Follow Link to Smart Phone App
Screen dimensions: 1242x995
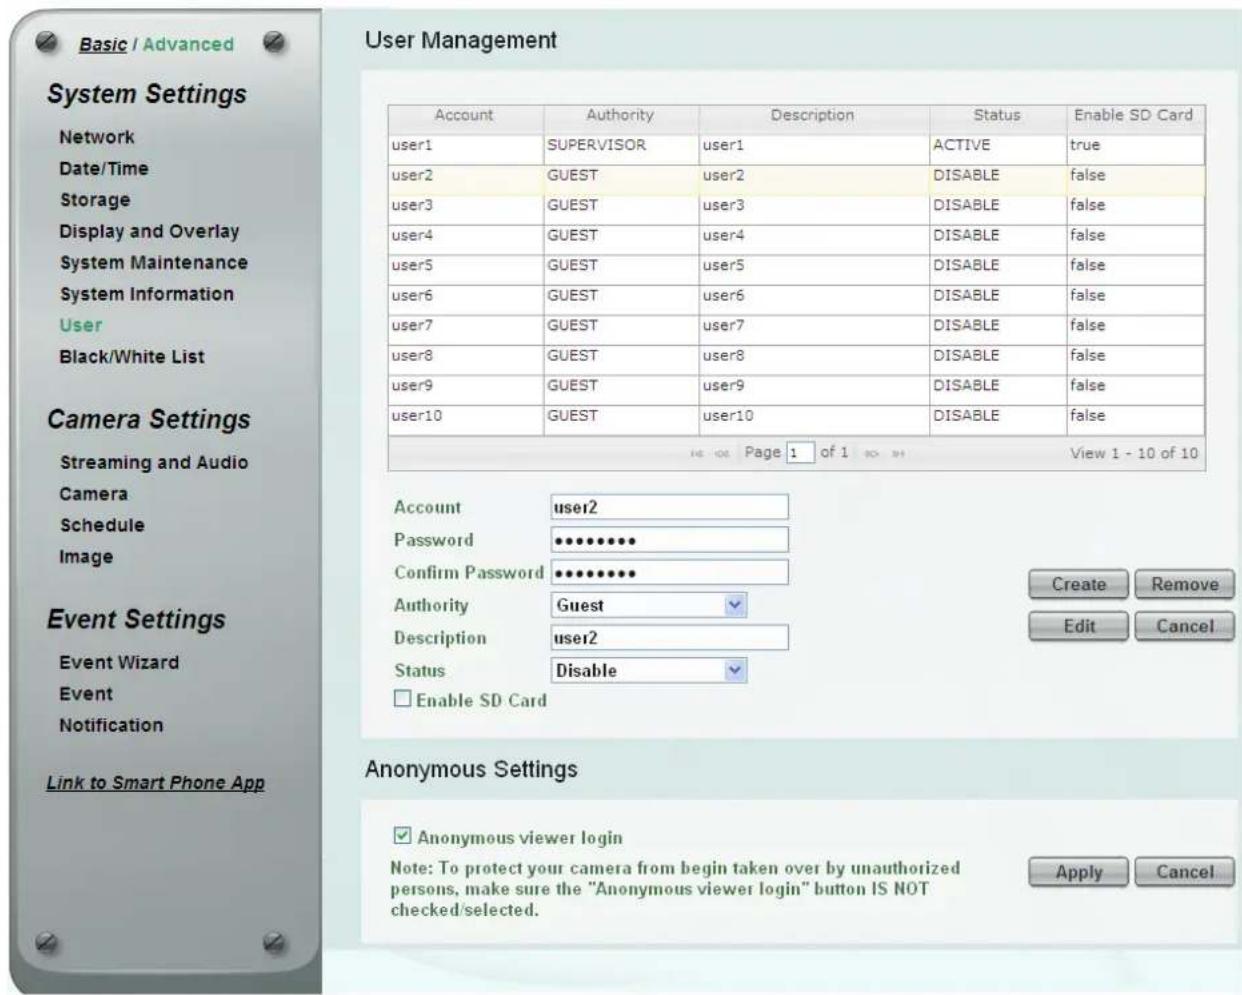(x=155, y=783)
